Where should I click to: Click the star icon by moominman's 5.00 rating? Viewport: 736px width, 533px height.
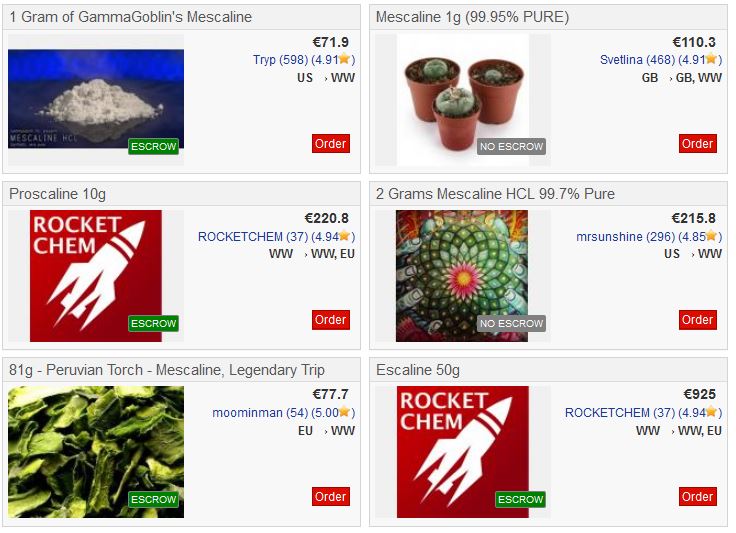[x=344, y=411]
